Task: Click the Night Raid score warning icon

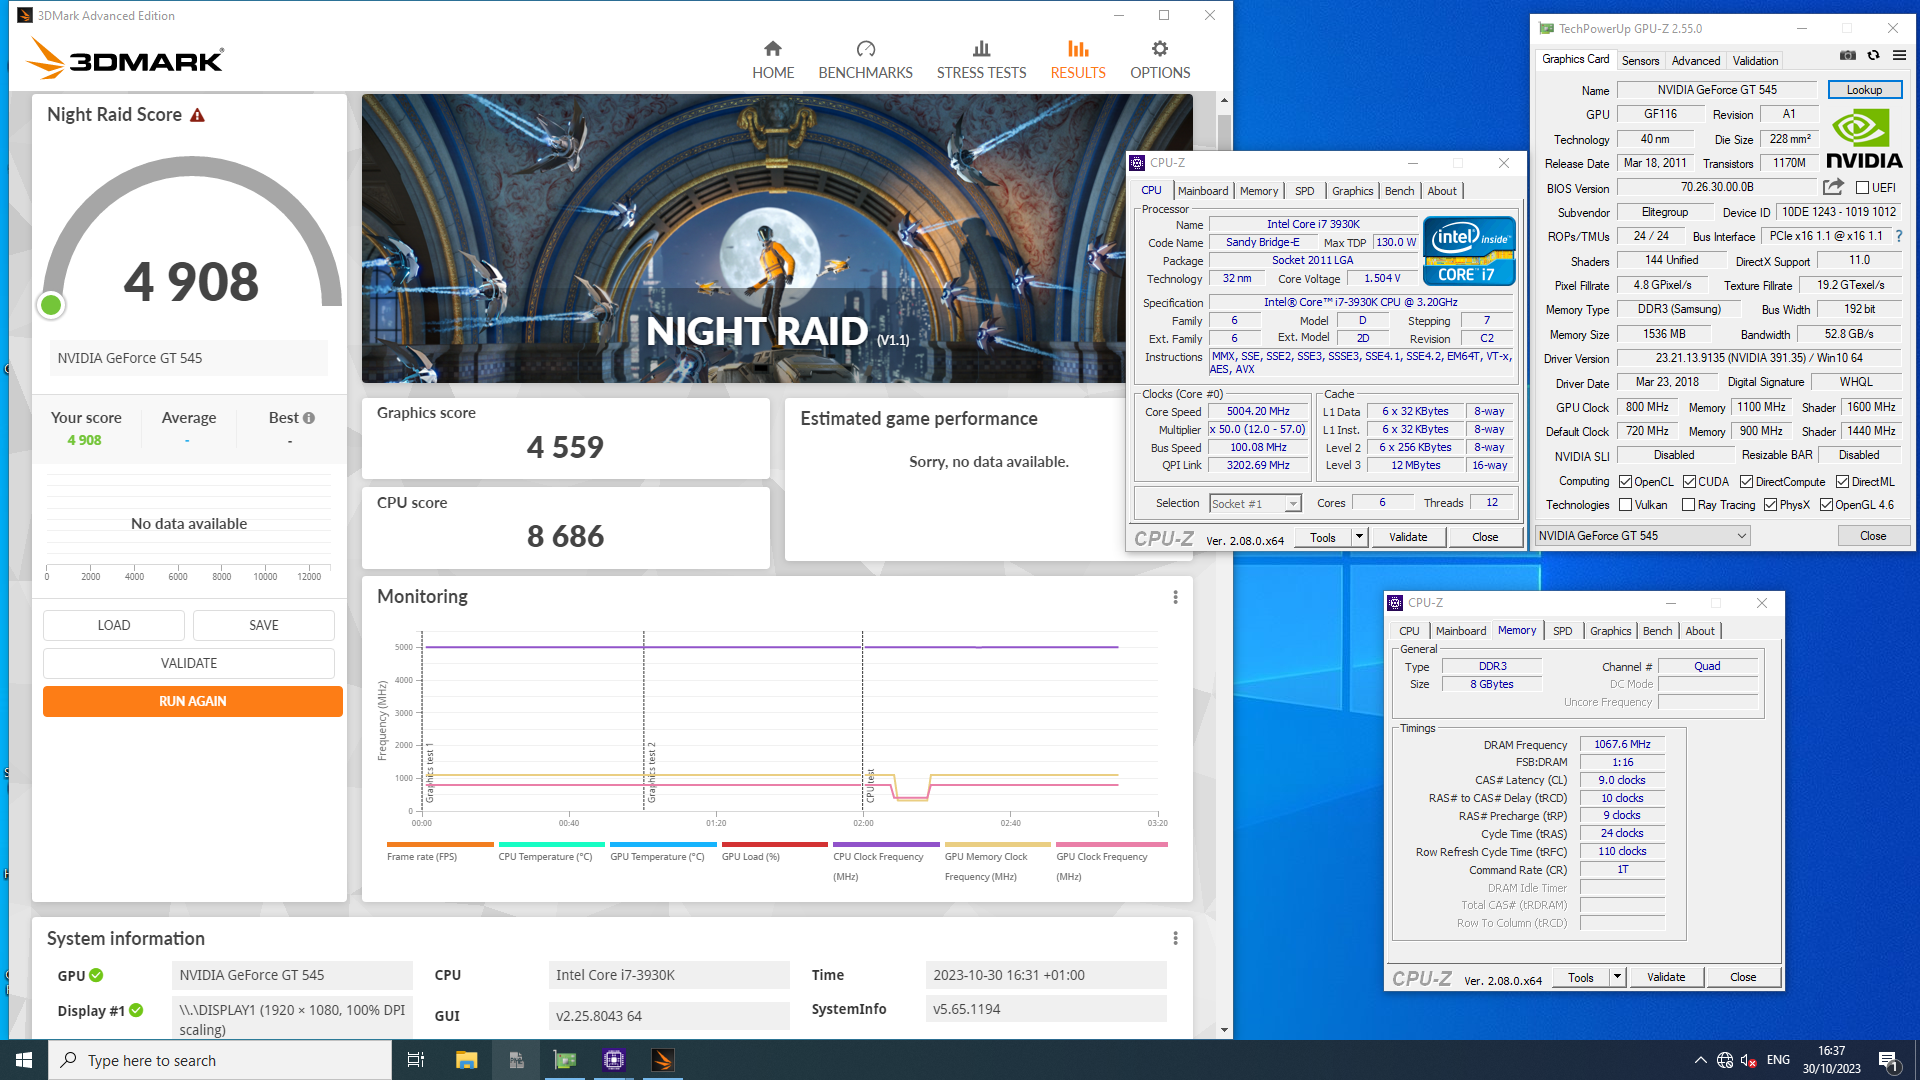Action: 197,115
